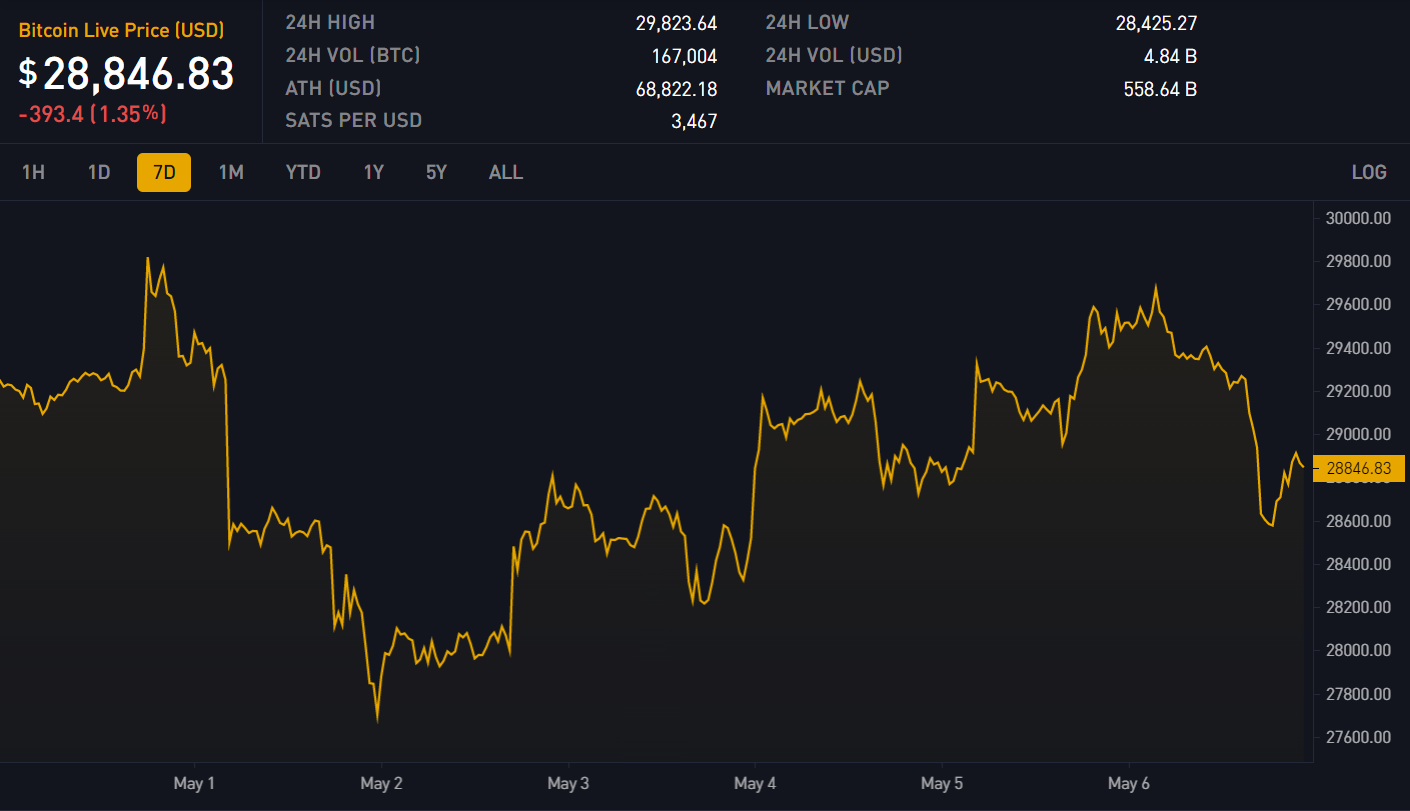1410x811 pixels.
Task: Select the 1Y time range
Action: click(373, 172)
